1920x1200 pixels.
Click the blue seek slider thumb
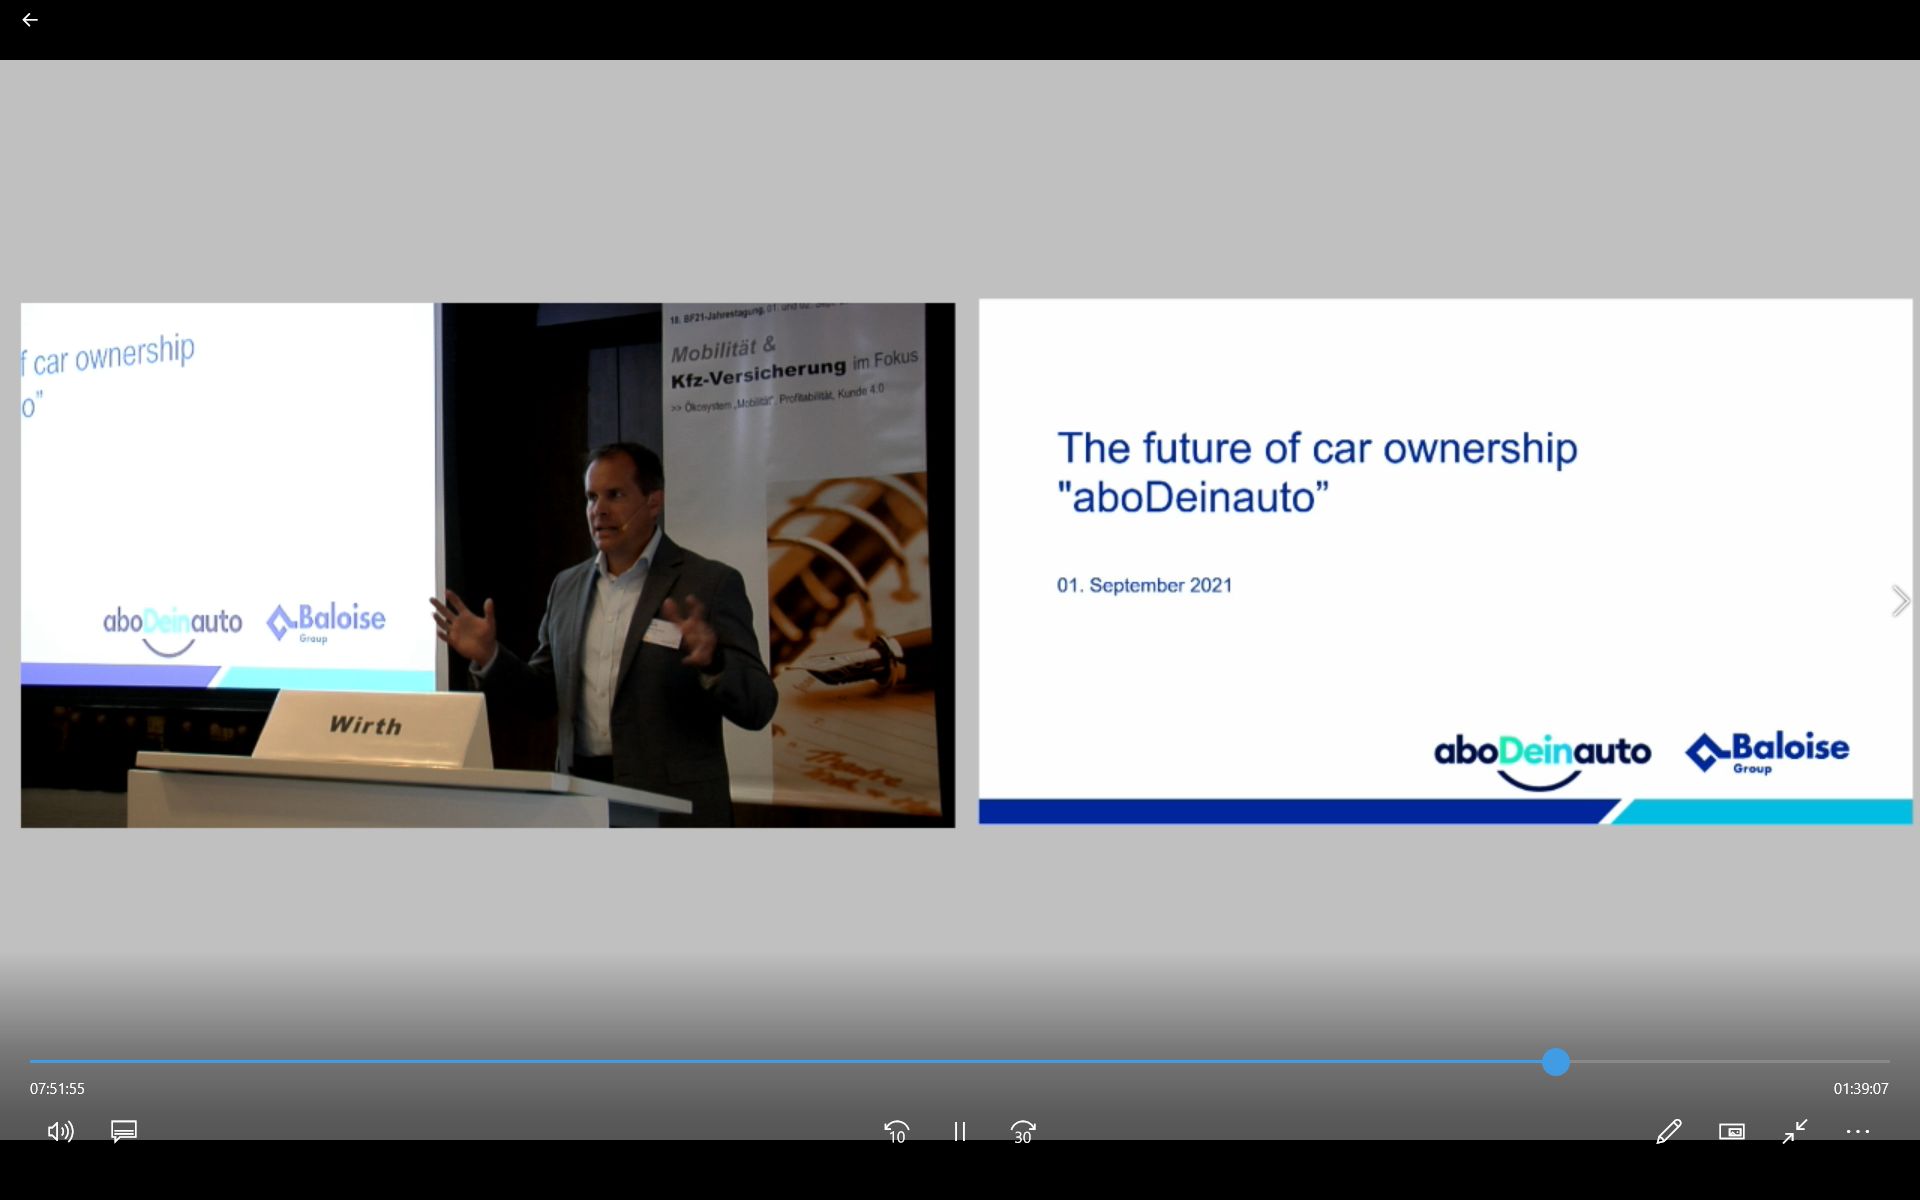pyautogui.click(x=1555, y=1062)
